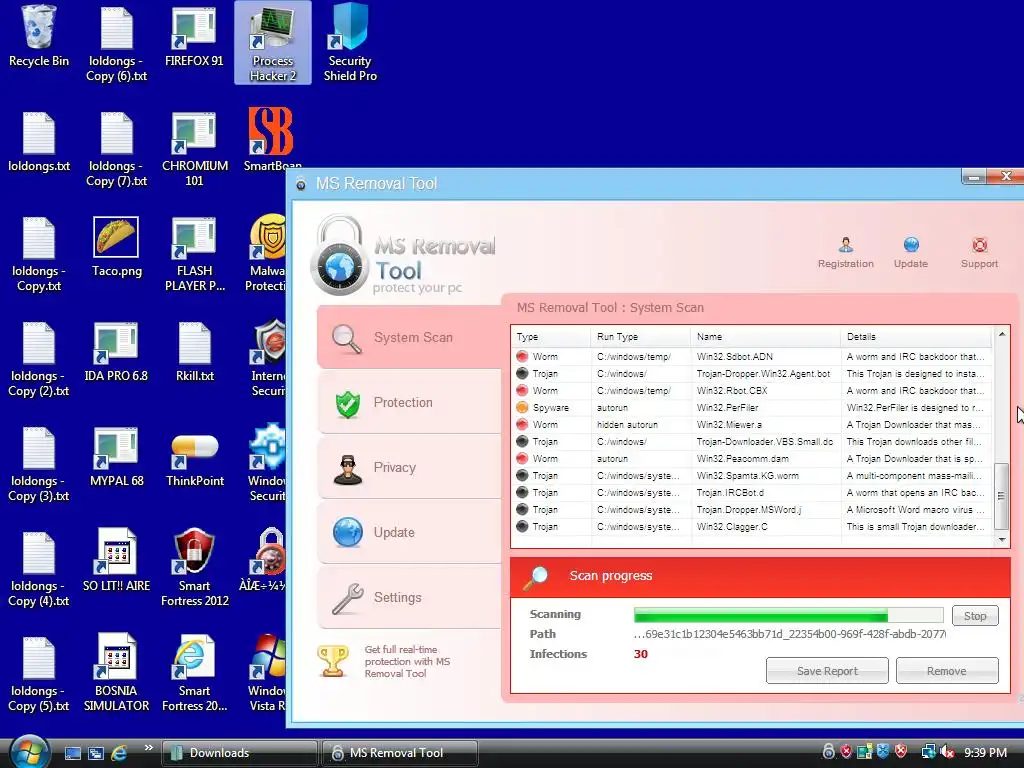Select the loldongs.txt file

coord(39,142)
